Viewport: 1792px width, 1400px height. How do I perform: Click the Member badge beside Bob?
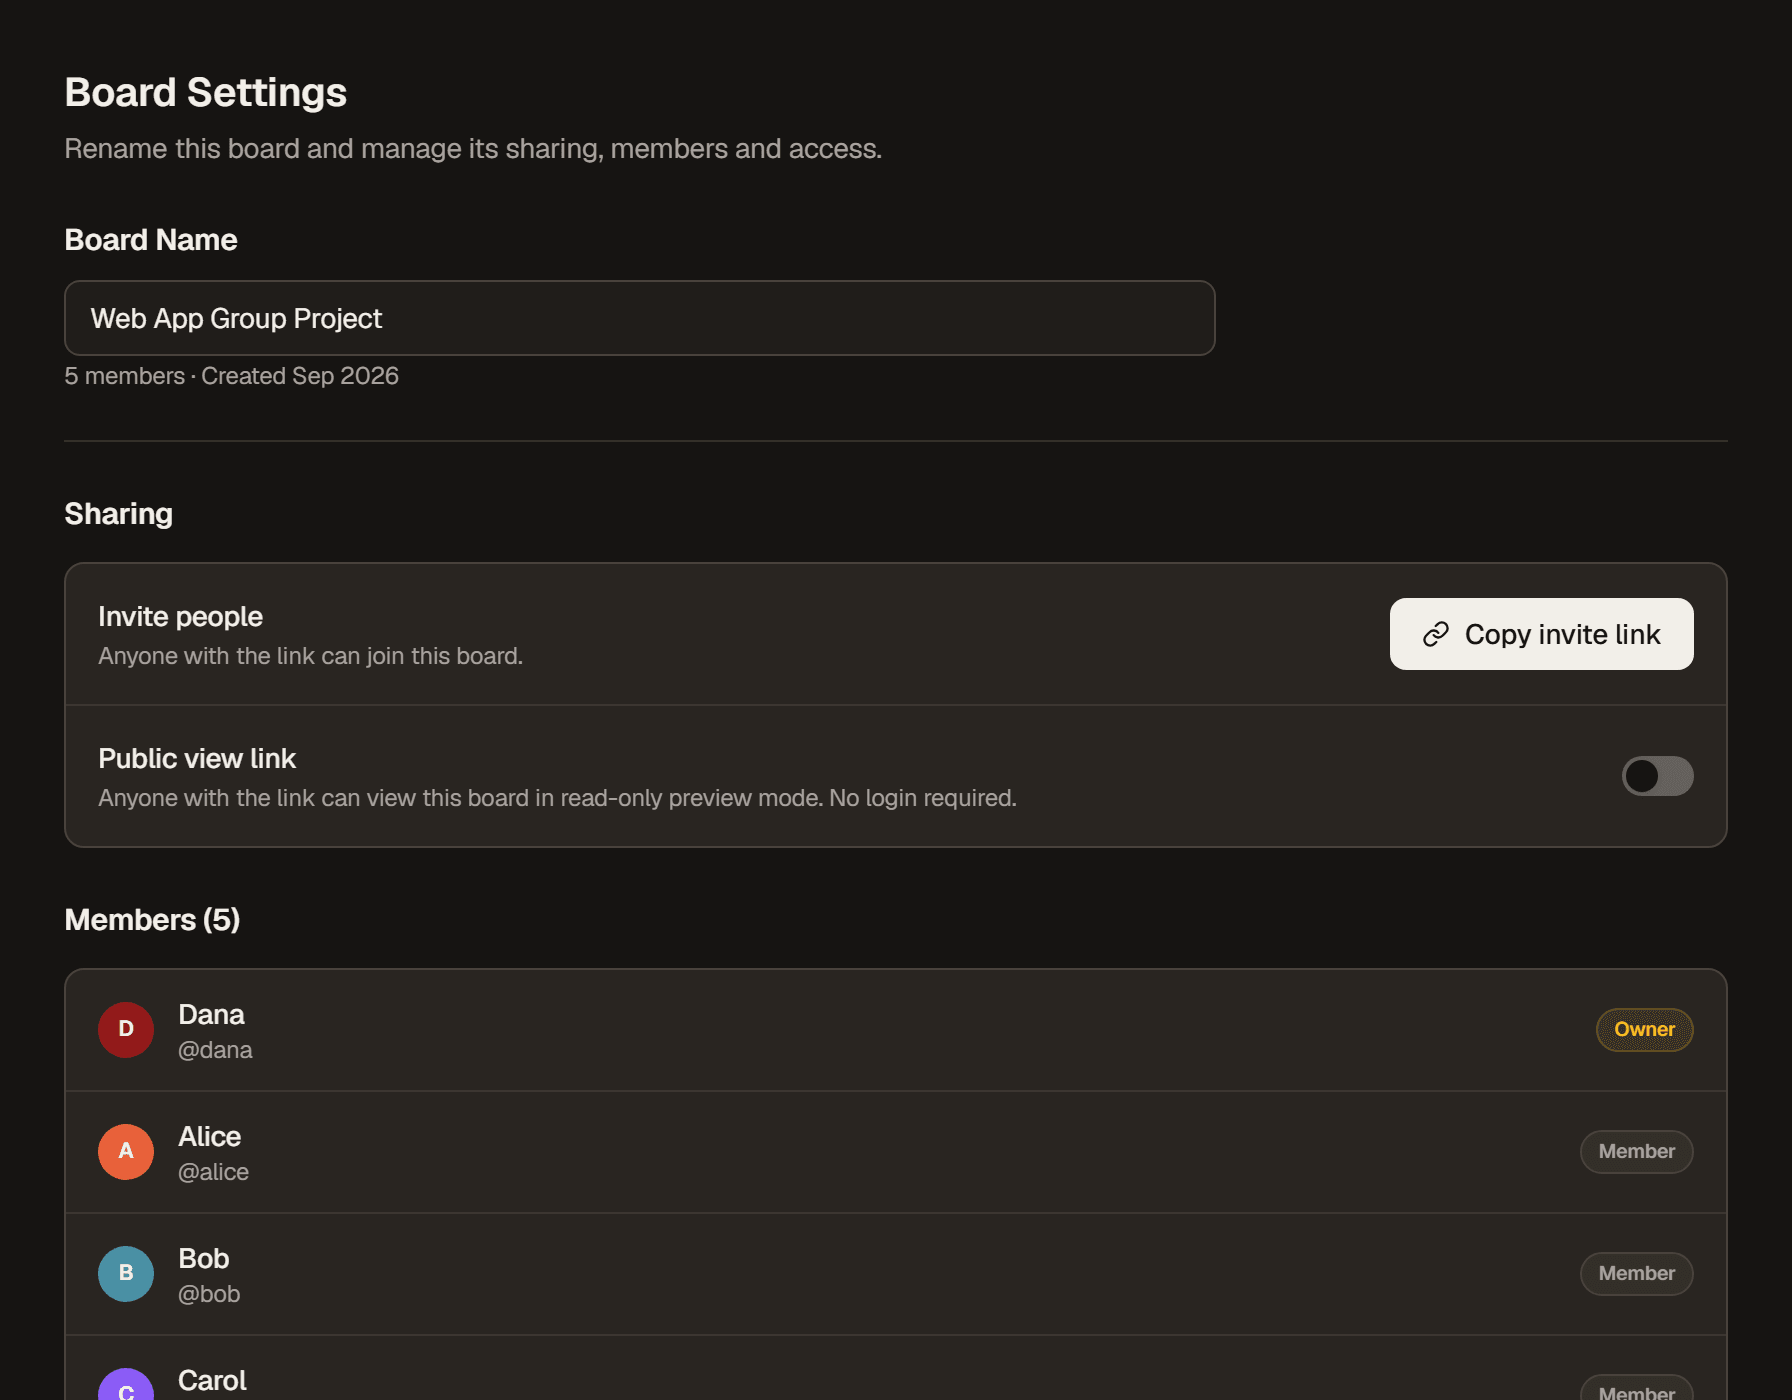tap(1636, 1274)
